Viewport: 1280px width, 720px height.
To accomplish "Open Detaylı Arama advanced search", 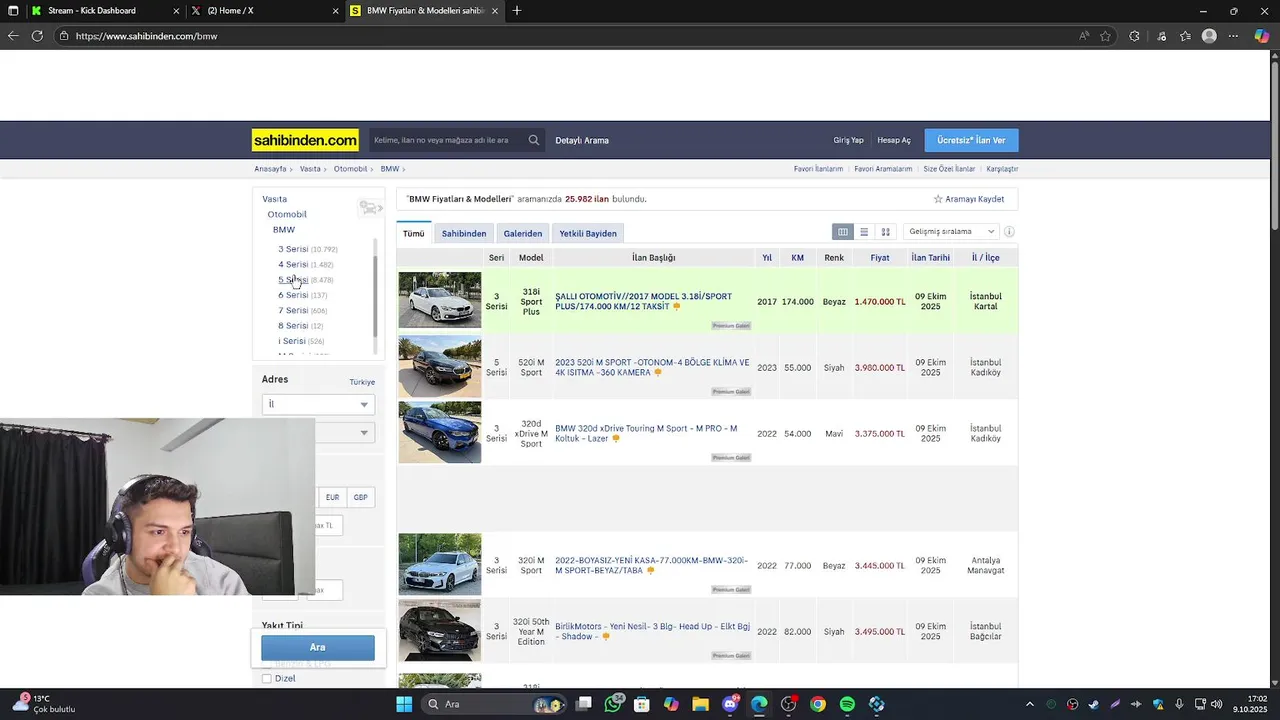I will point(582,140).
